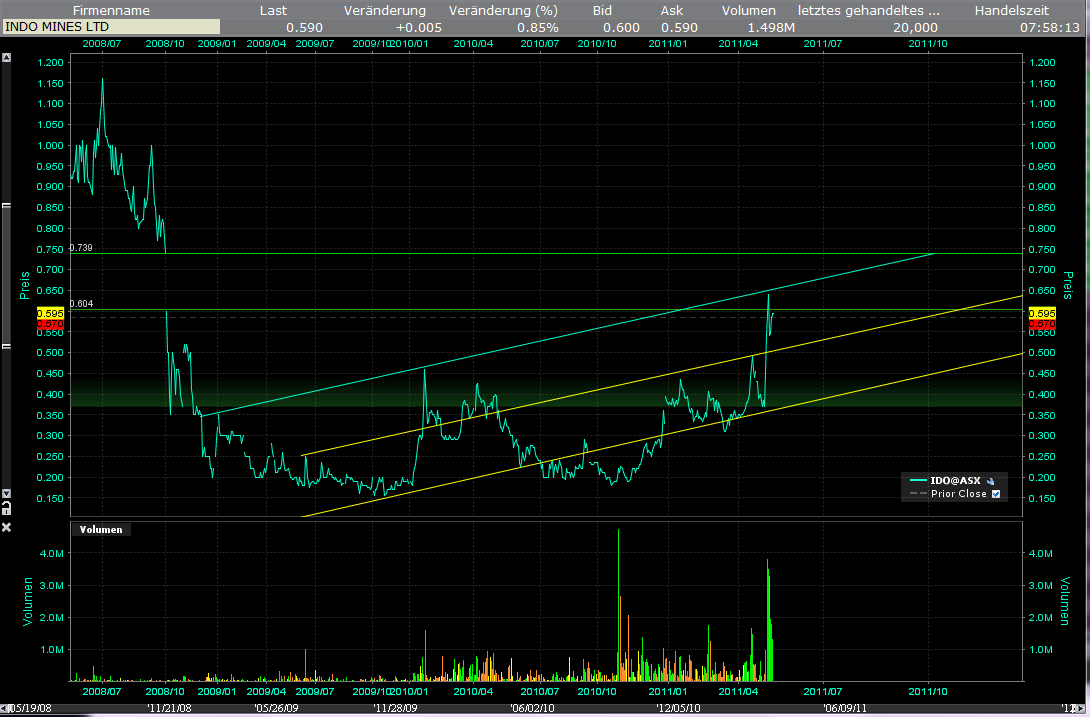Click the Firmenname column header
The width and height of the screenshot is (1090, 717).
point(111,9)
